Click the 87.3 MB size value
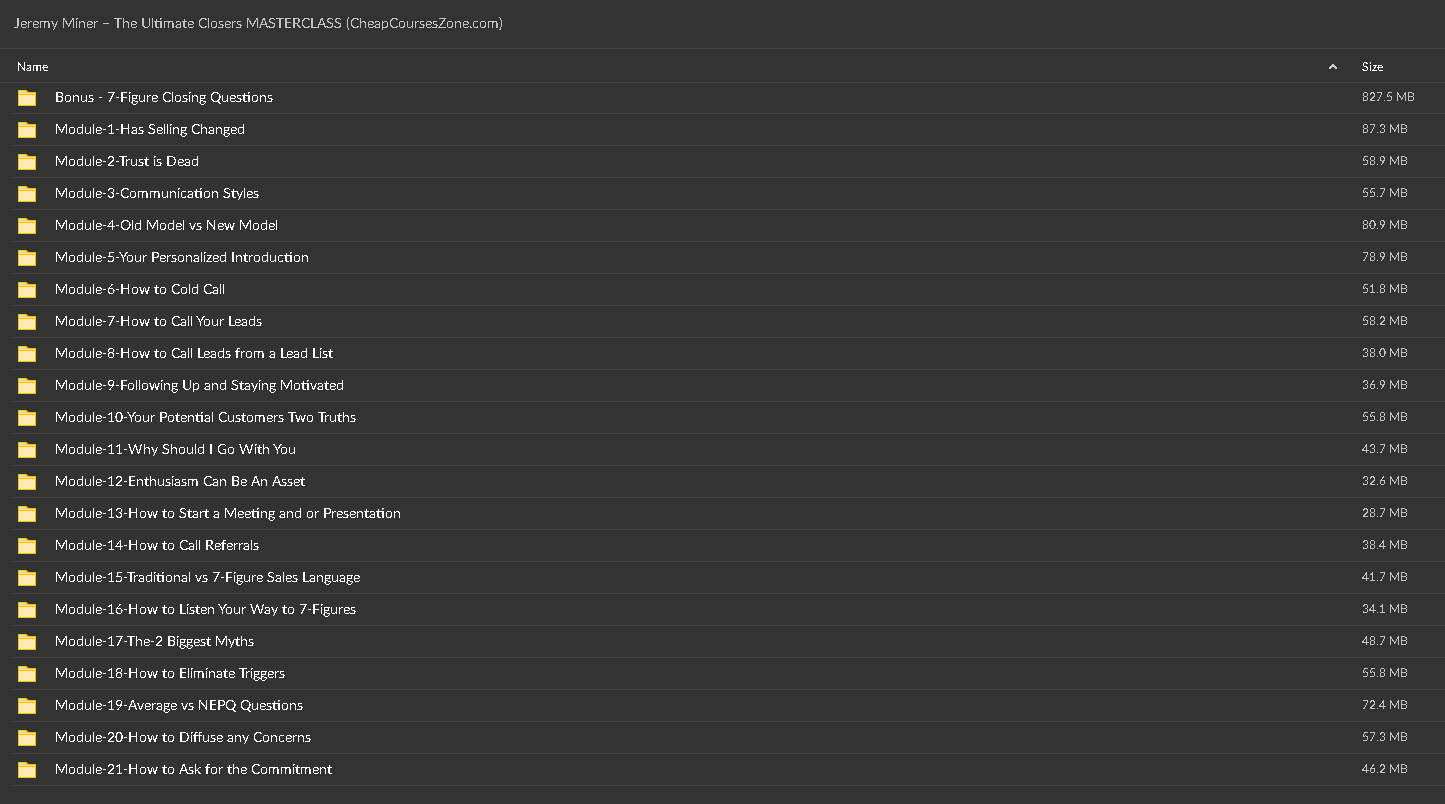The height and width of the screenshot is (804, 1445). tap(1384, 129)
